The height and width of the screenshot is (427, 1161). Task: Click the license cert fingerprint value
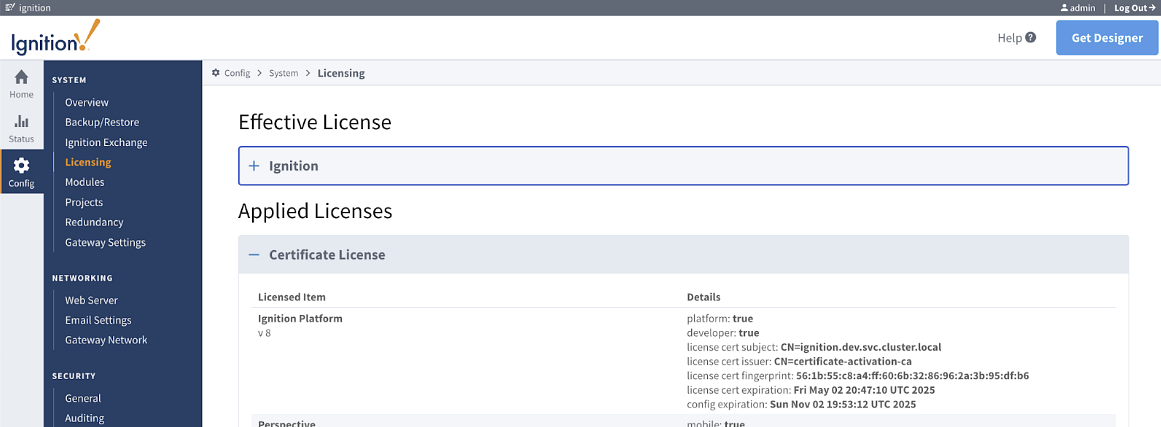point(912,376)
